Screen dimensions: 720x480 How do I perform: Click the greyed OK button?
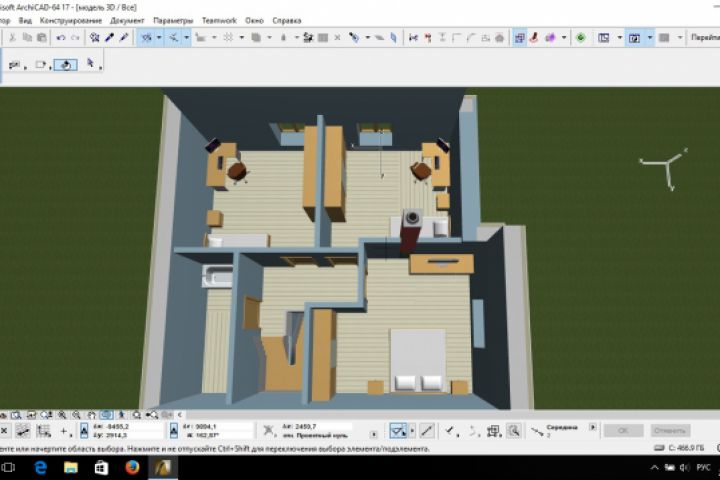[623, 430]
